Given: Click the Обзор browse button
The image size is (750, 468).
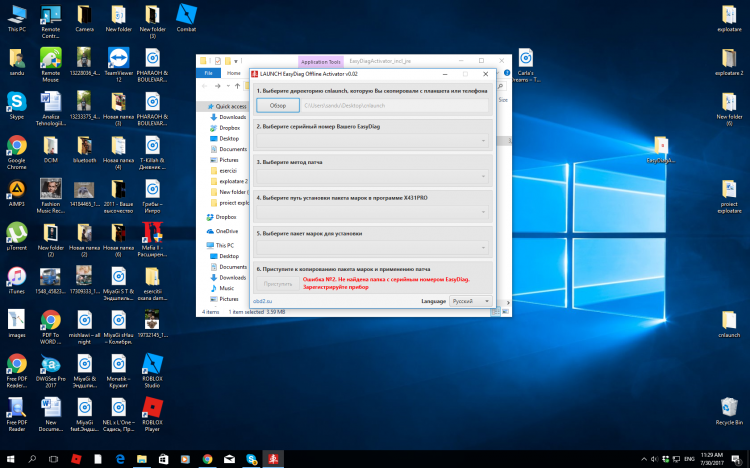Looking at the screenshot, I should (x=278, y=105).
